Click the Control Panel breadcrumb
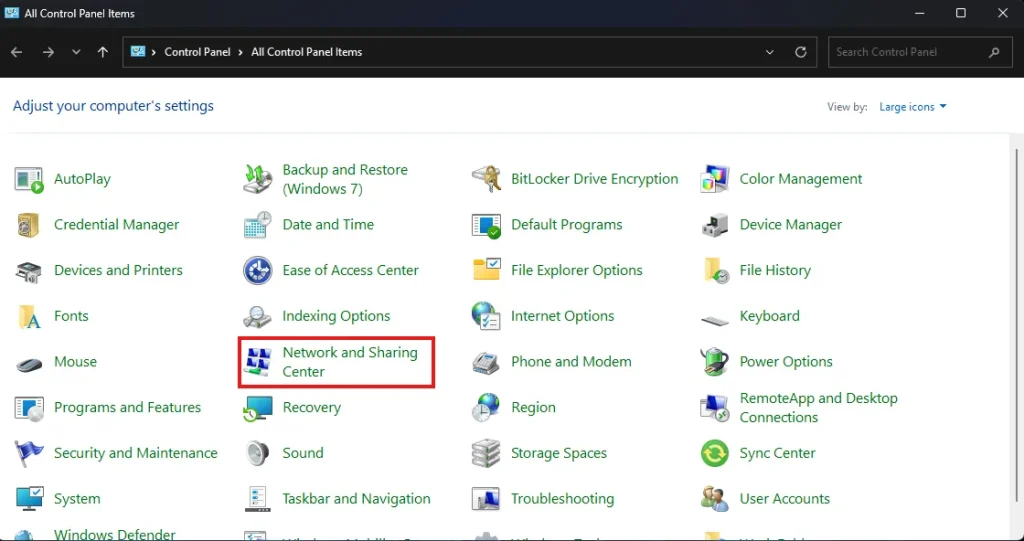The height and width of the screenshot is (541, 1024). point(197,52)
